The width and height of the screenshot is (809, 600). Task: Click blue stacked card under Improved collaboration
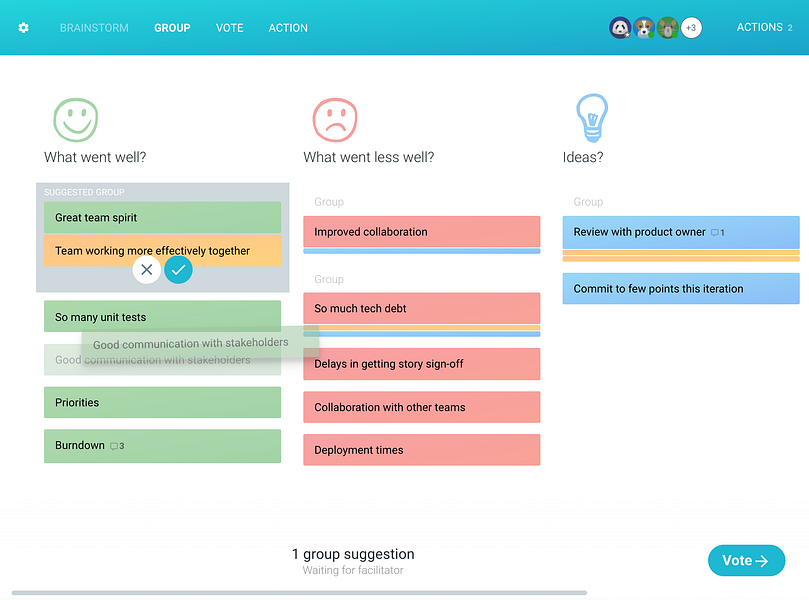[x=422, y=251]
